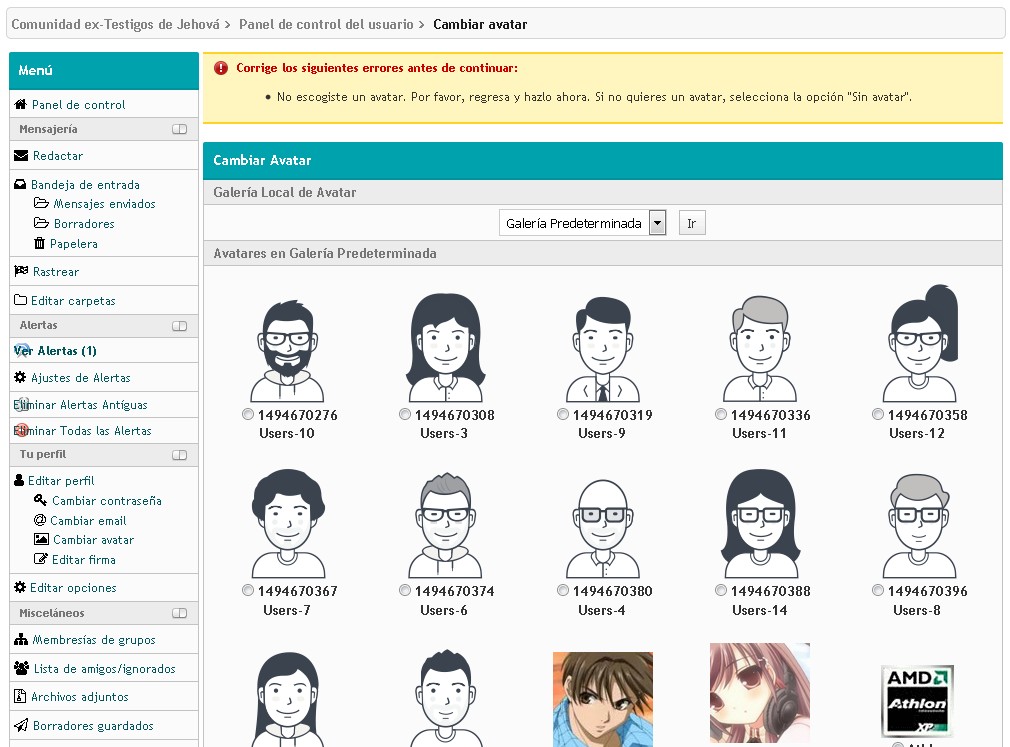Go to Editar opciones in the menu
Viewport: 1010px width, 747px height.
pos(73,588)
